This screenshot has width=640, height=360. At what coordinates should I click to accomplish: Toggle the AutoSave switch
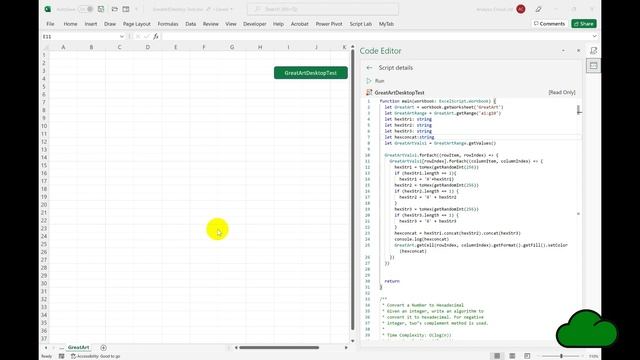[x=85, y=9]
